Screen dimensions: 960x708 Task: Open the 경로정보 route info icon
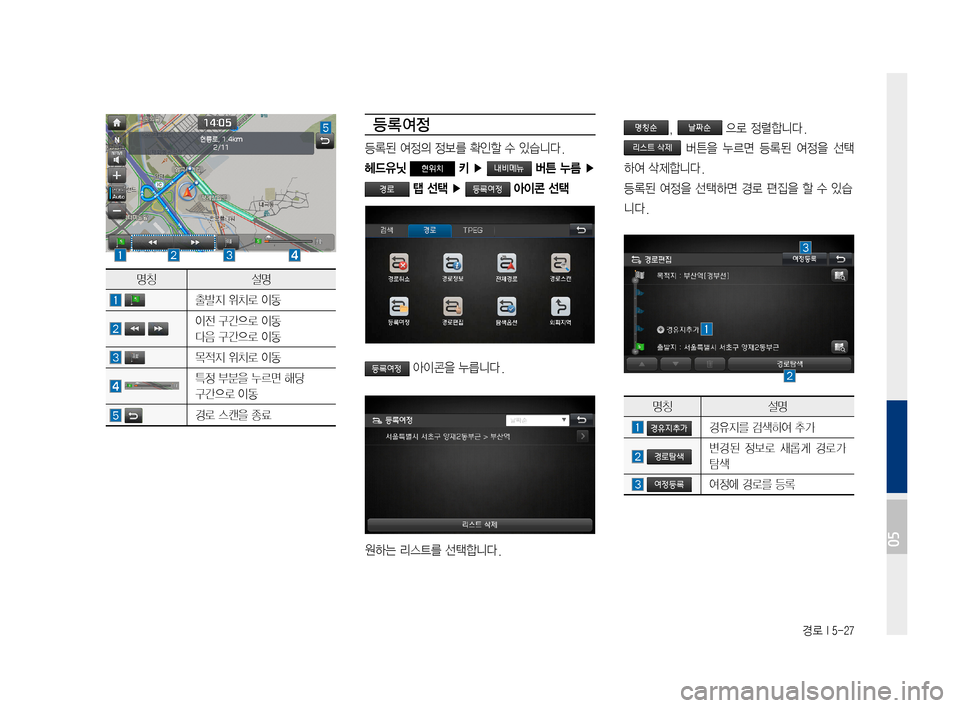[453, 268]
